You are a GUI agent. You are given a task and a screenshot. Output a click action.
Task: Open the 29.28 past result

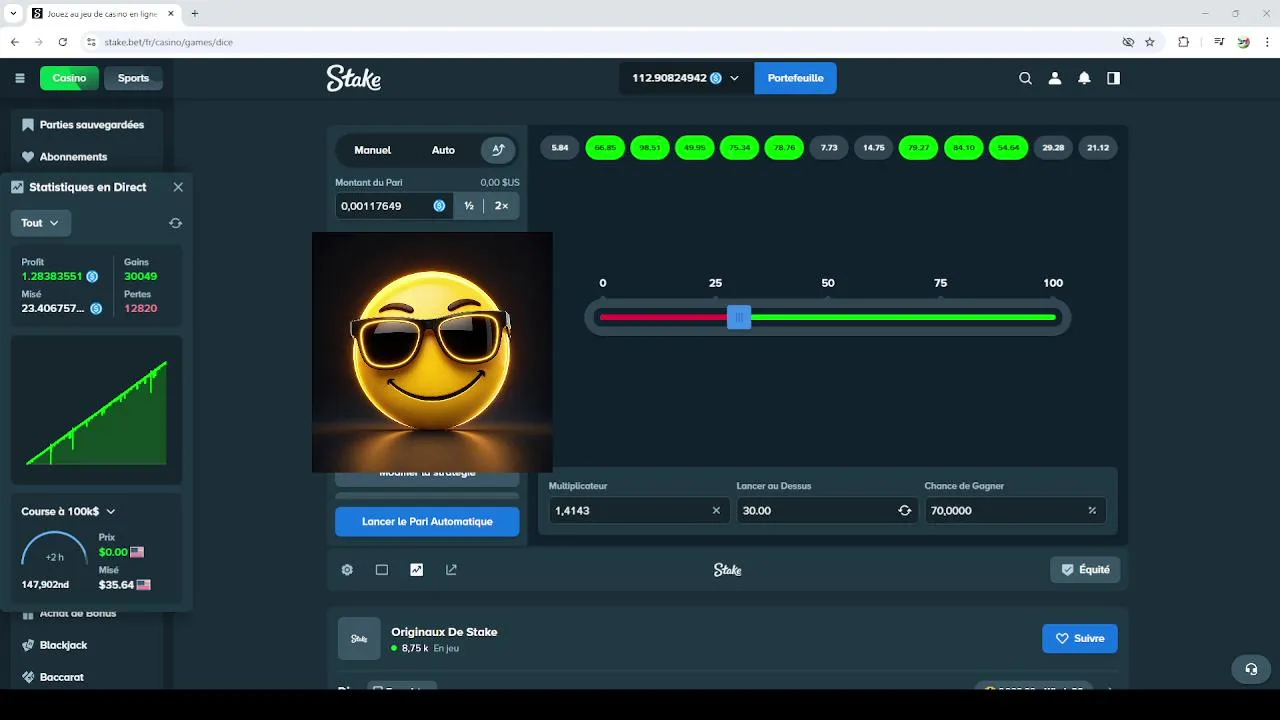(1053, 148)
